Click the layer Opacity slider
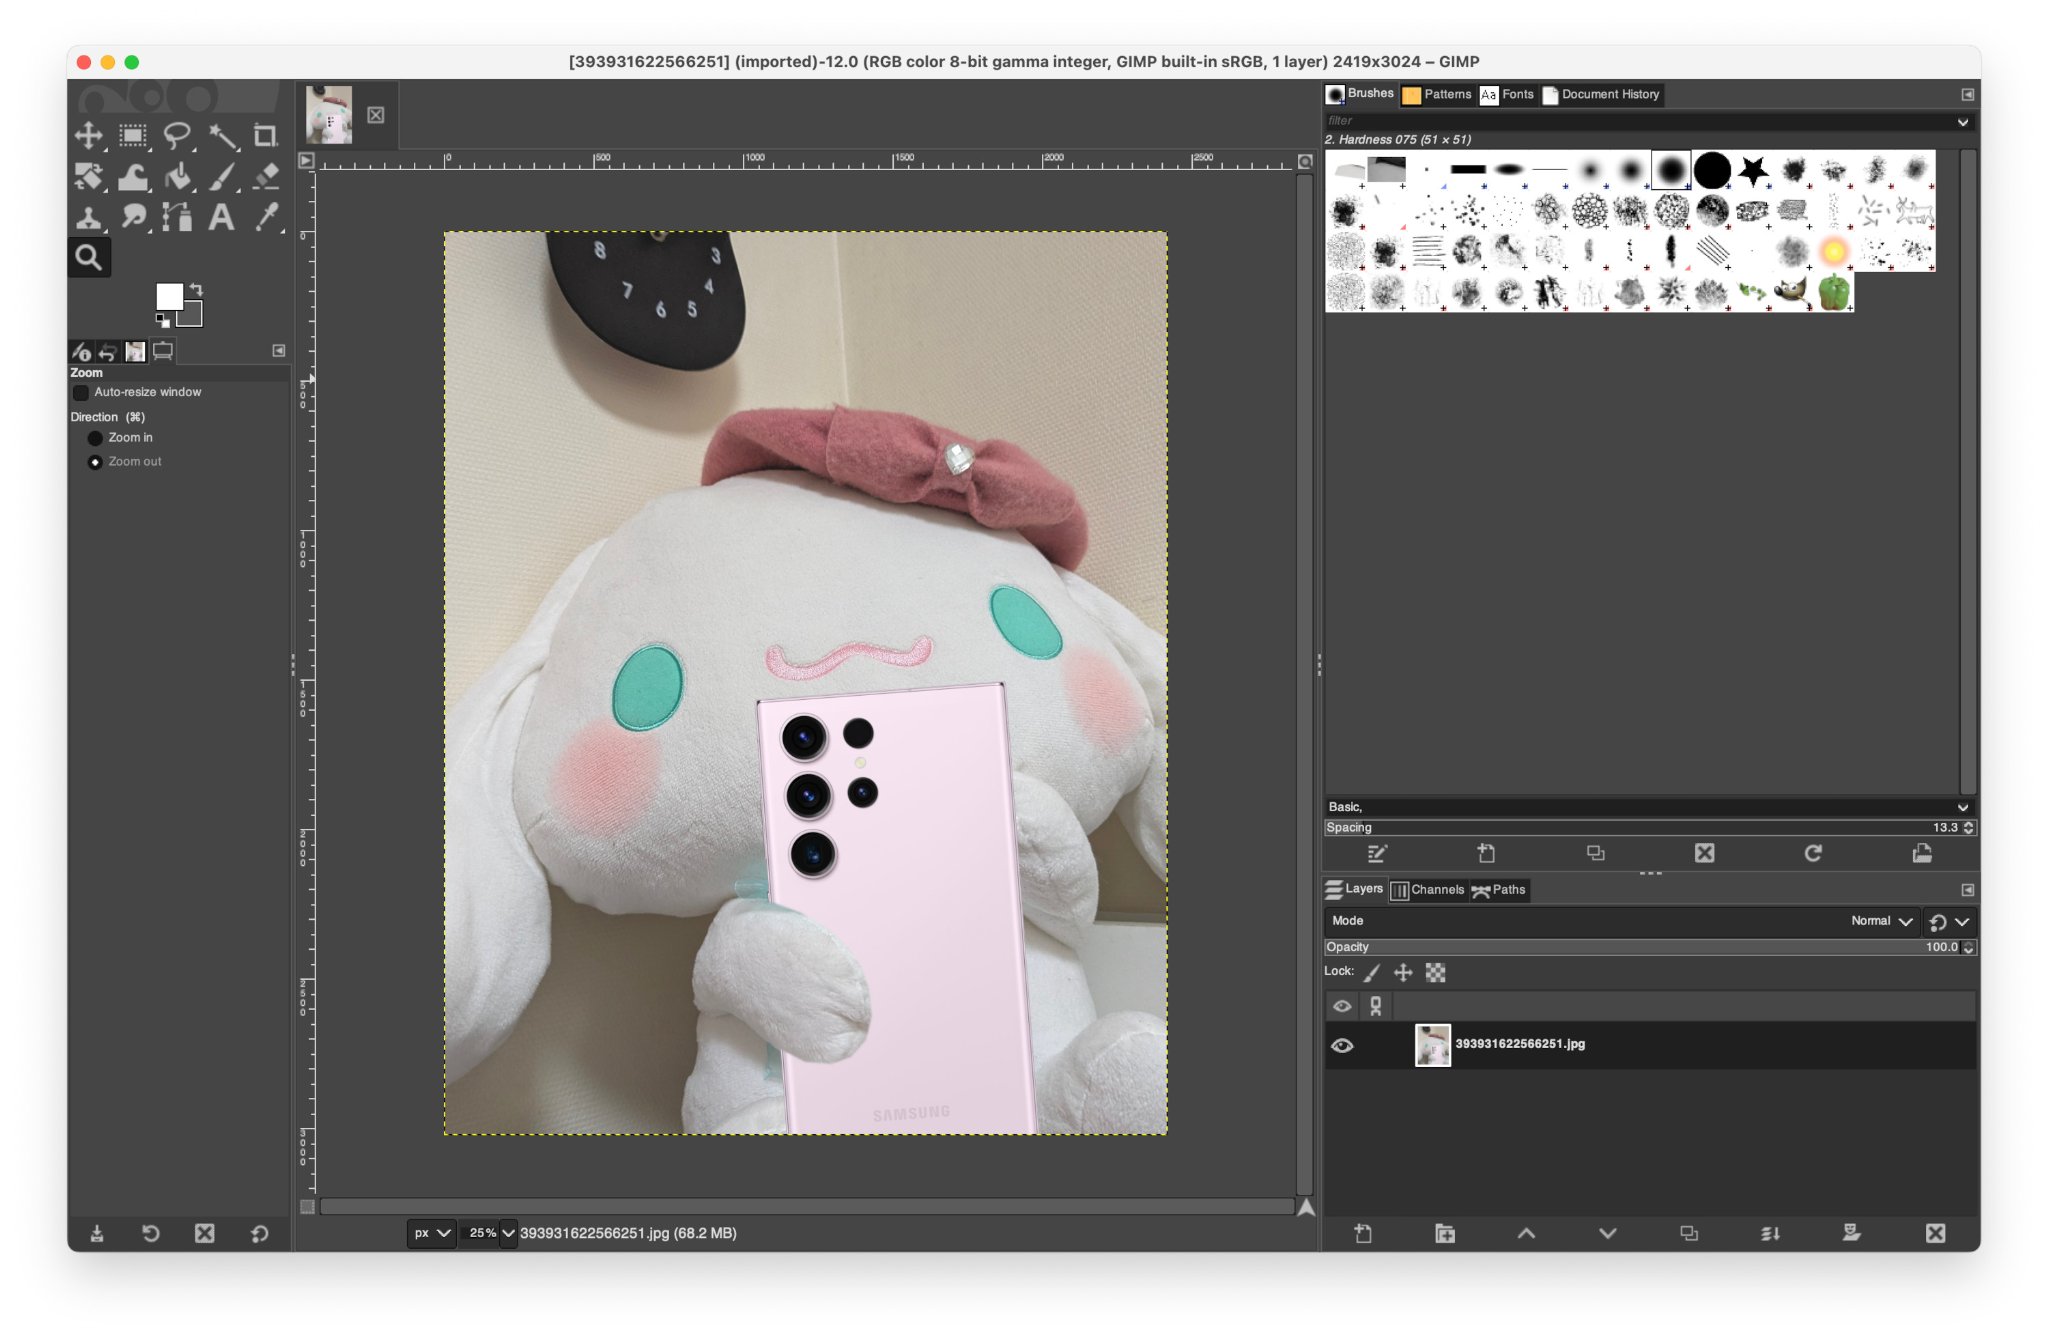 point(1640,947)
